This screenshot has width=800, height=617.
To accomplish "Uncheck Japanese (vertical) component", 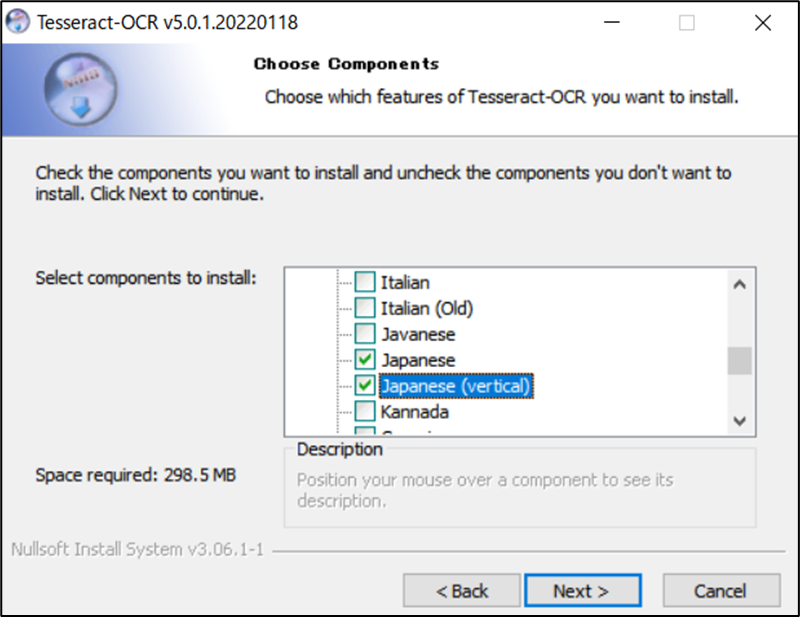I will (366, 386).
